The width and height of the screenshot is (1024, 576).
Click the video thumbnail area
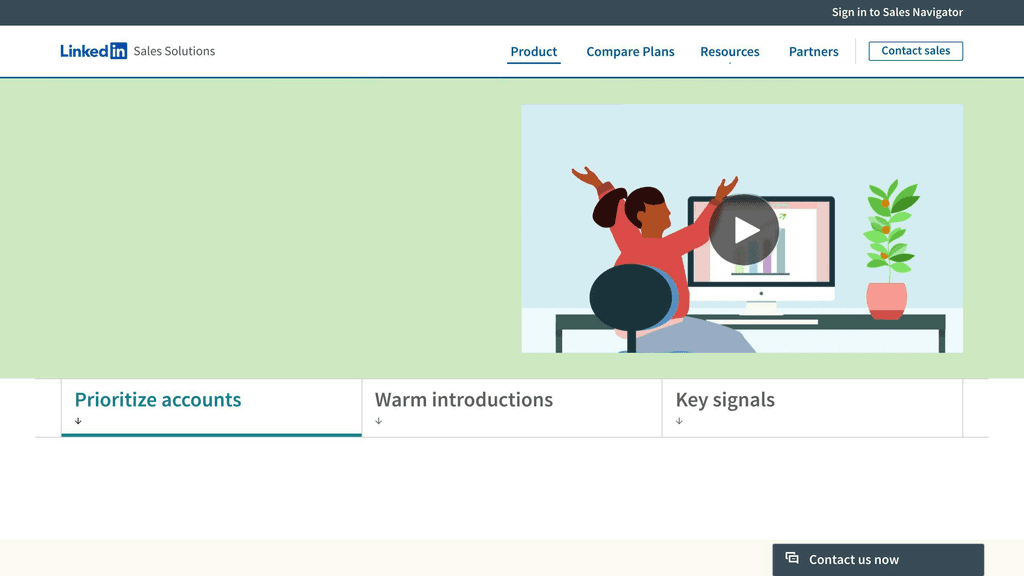coord(742,229)
